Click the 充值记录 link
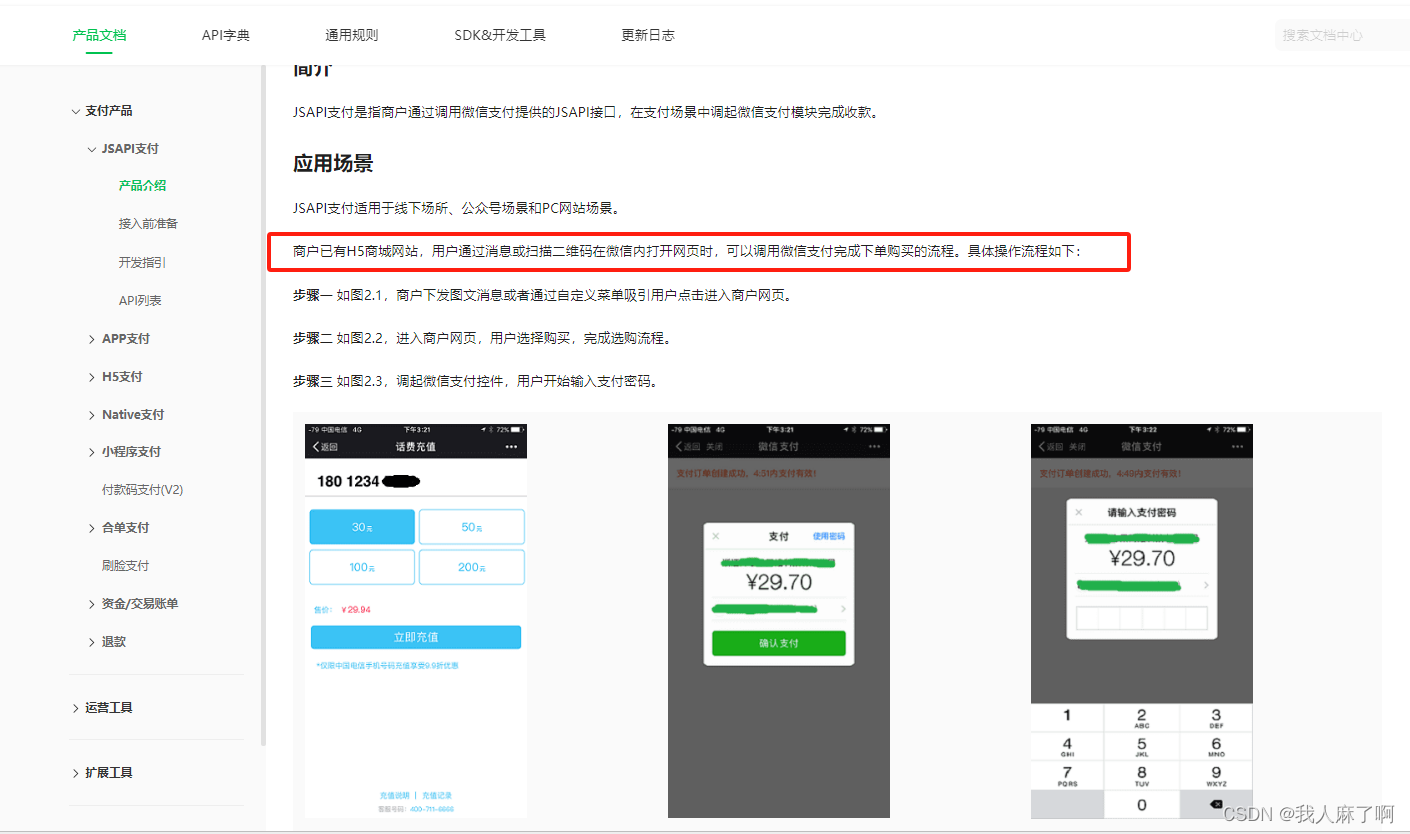The width and height of the screenshot is (1410, 834). 437,796
